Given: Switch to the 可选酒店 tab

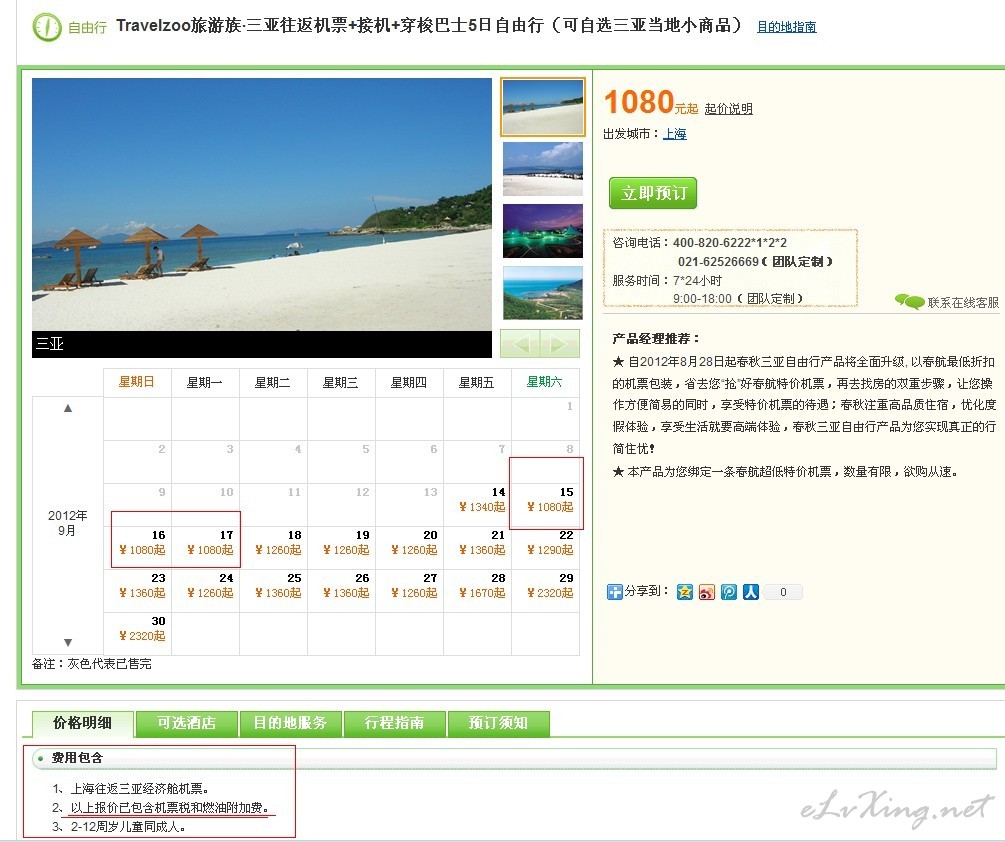Looking at the screenshot, I should tap(187, 723).
